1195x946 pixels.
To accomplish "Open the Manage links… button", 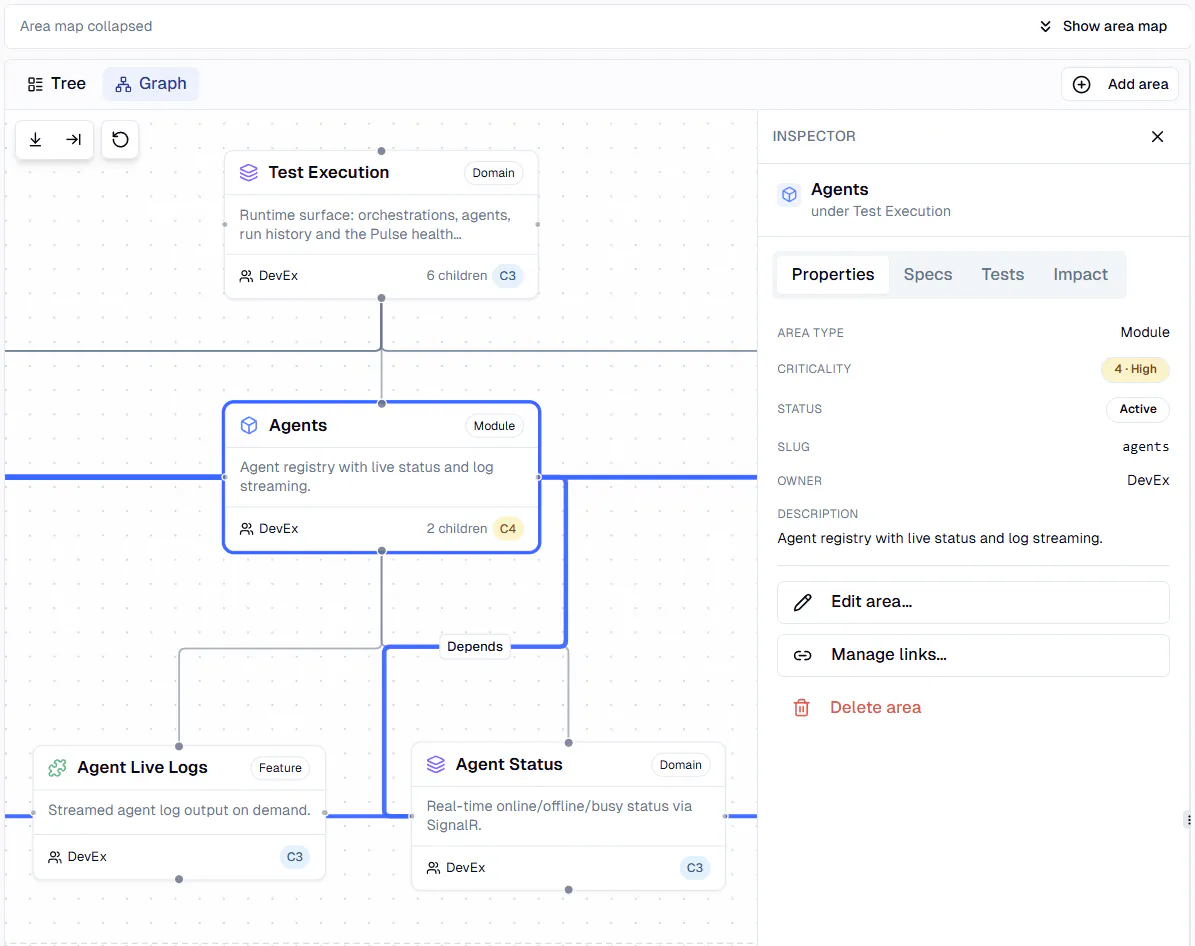I will 972,656.
